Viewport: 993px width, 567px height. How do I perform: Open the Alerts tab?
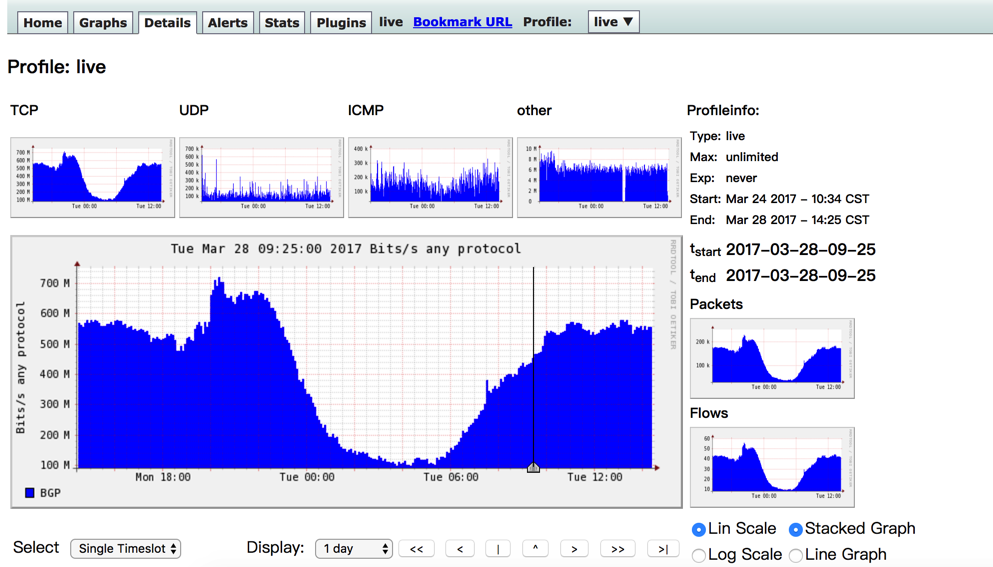tap(227, 23)
